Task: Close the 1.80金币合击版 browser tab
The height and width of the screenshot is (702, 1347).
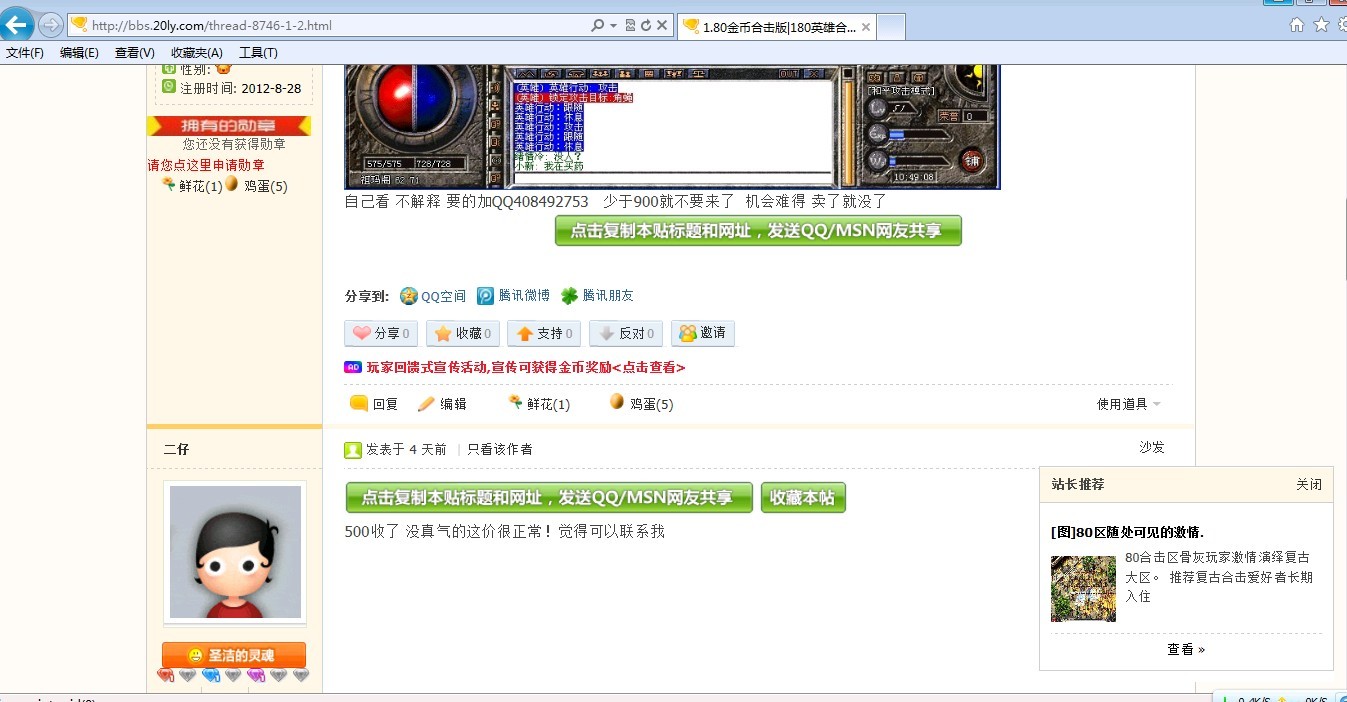Action: 866,27
